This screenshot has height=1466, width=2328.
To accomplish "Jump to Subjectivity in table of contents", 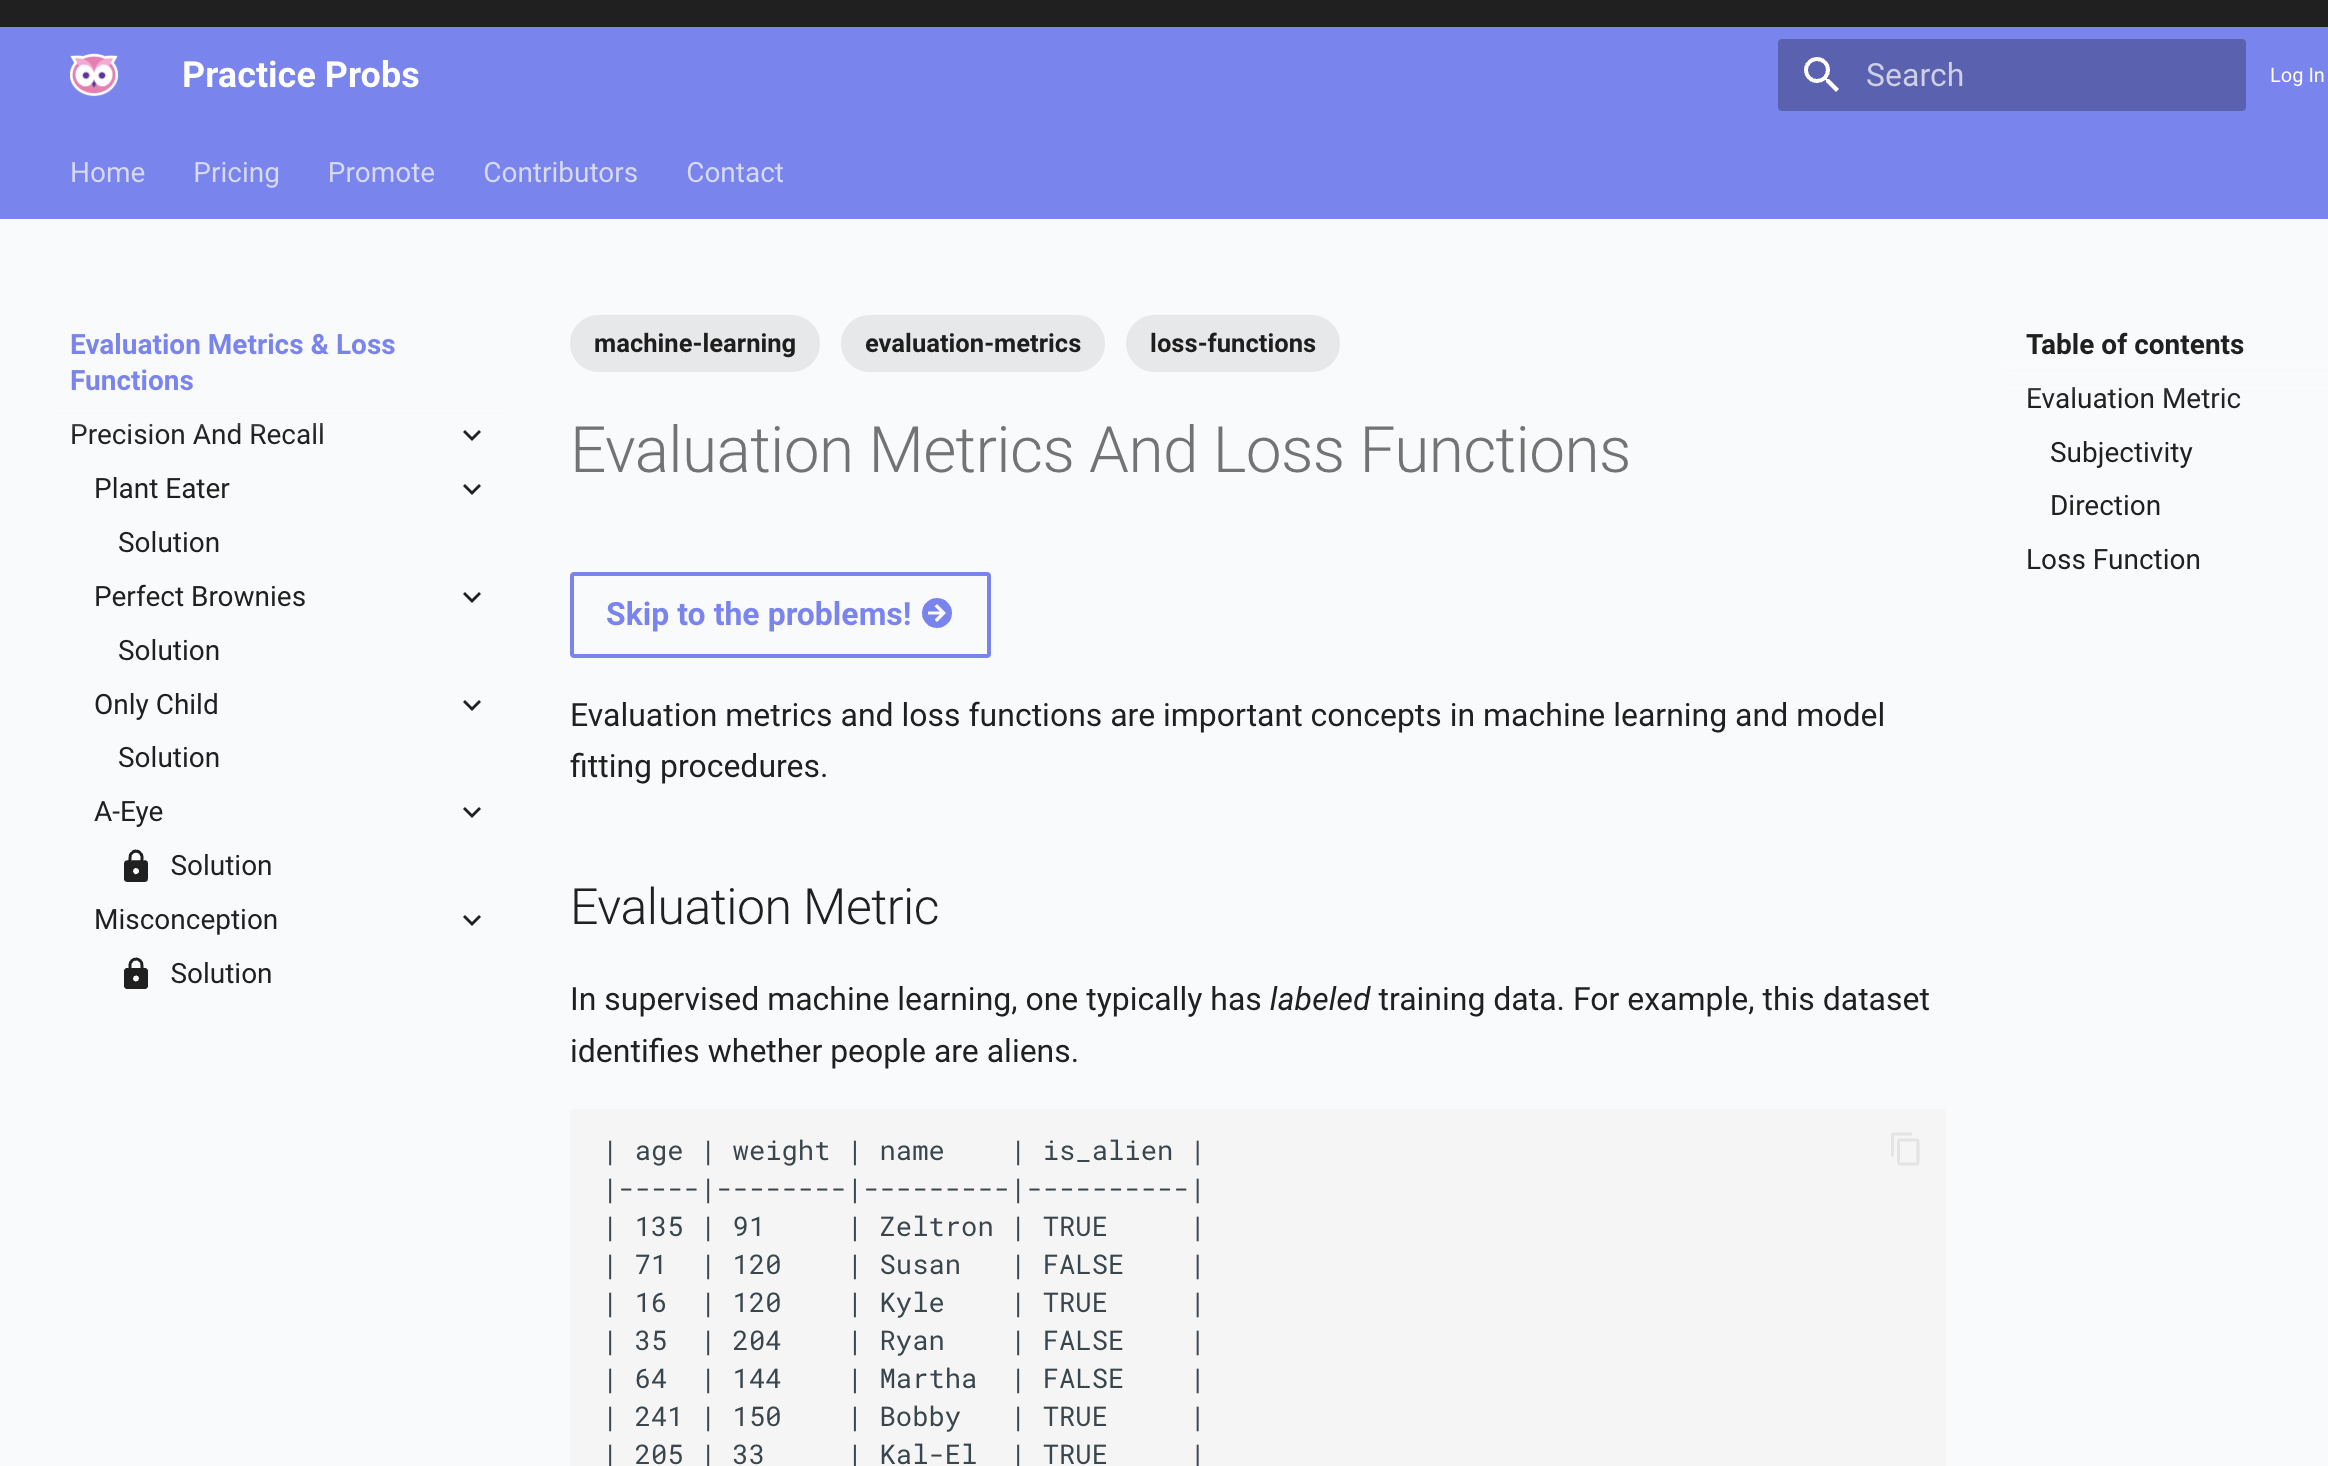I will 2120,452.
